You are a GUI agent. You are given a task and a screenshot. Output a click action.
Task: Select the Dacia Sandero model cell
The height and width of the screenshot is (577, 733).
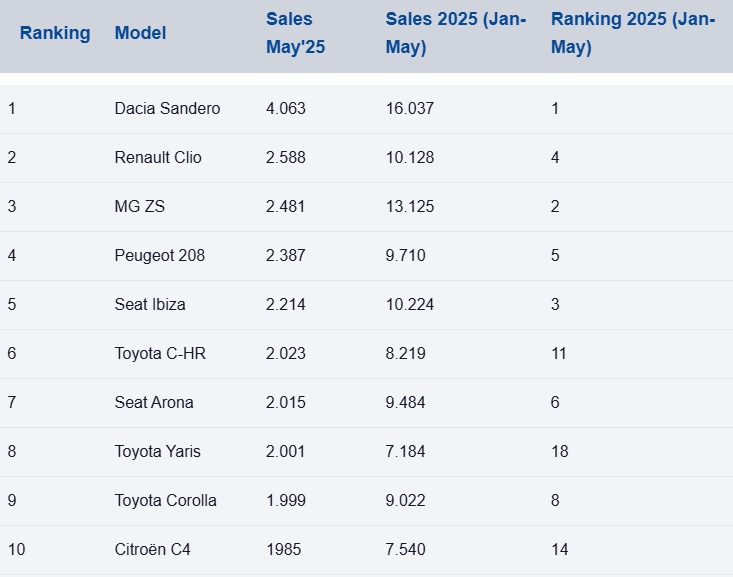coord(167,108)
